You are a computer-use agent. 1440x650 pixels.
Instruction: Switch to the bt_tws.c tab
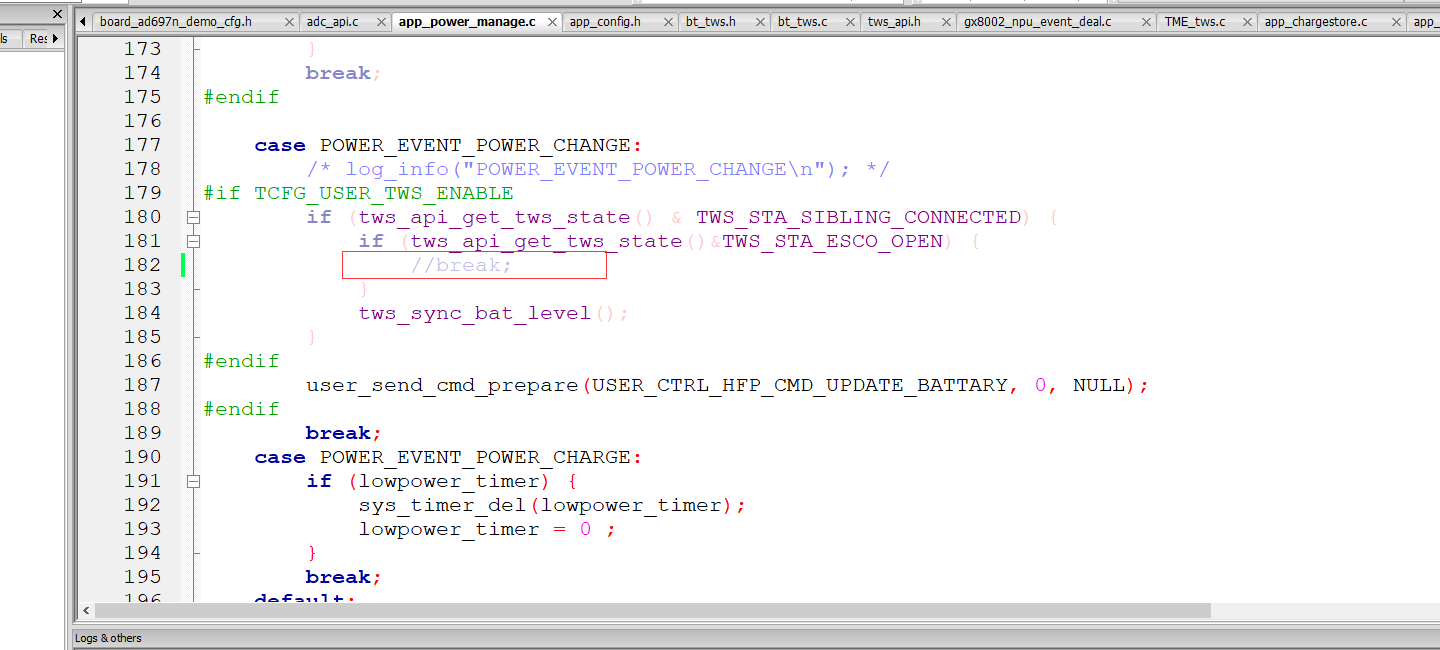tap(802, 21)
